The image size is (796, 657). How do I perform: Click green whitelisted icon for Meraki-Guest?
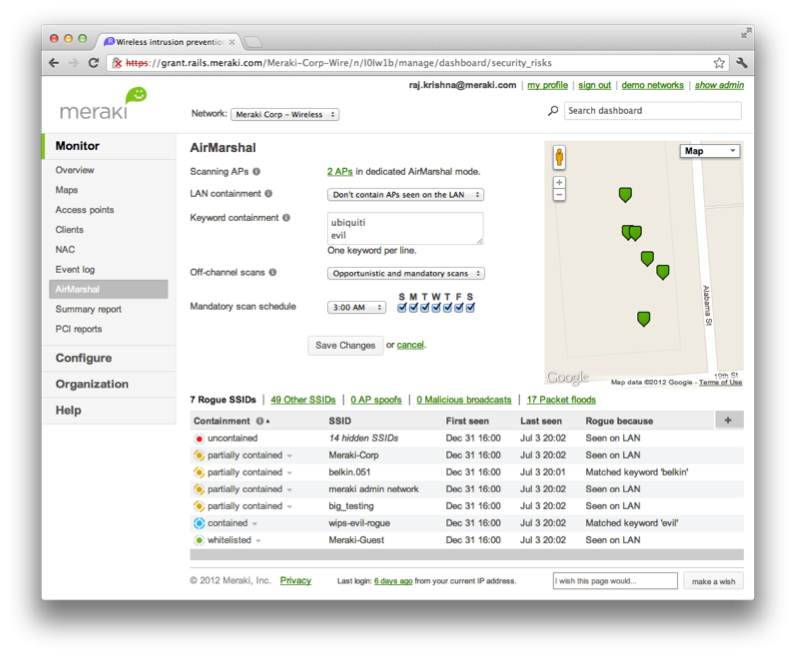(x=199, y=540)
